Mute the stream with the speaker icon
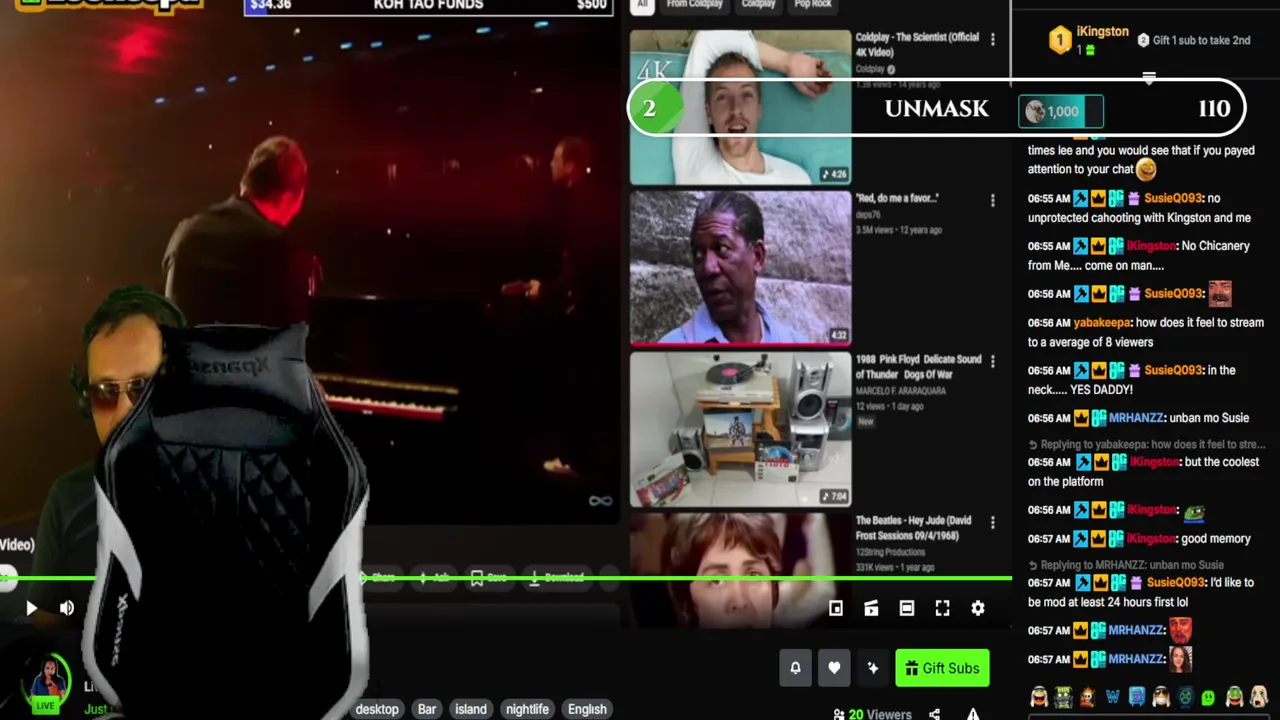The image size is (1280, 720). pos(67,608)
